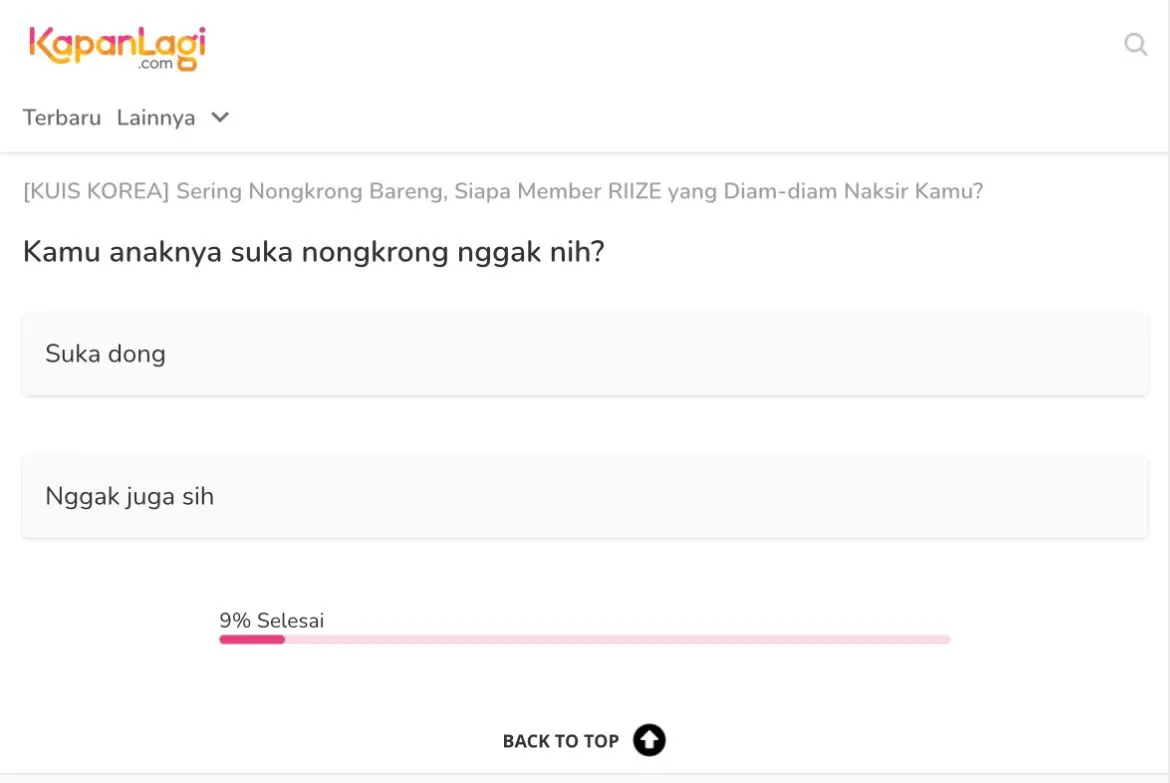Click the question "Kamu anaknya suka nongkrong nggak nih?"
This screenshot has width=1170, height=783.
314,252
